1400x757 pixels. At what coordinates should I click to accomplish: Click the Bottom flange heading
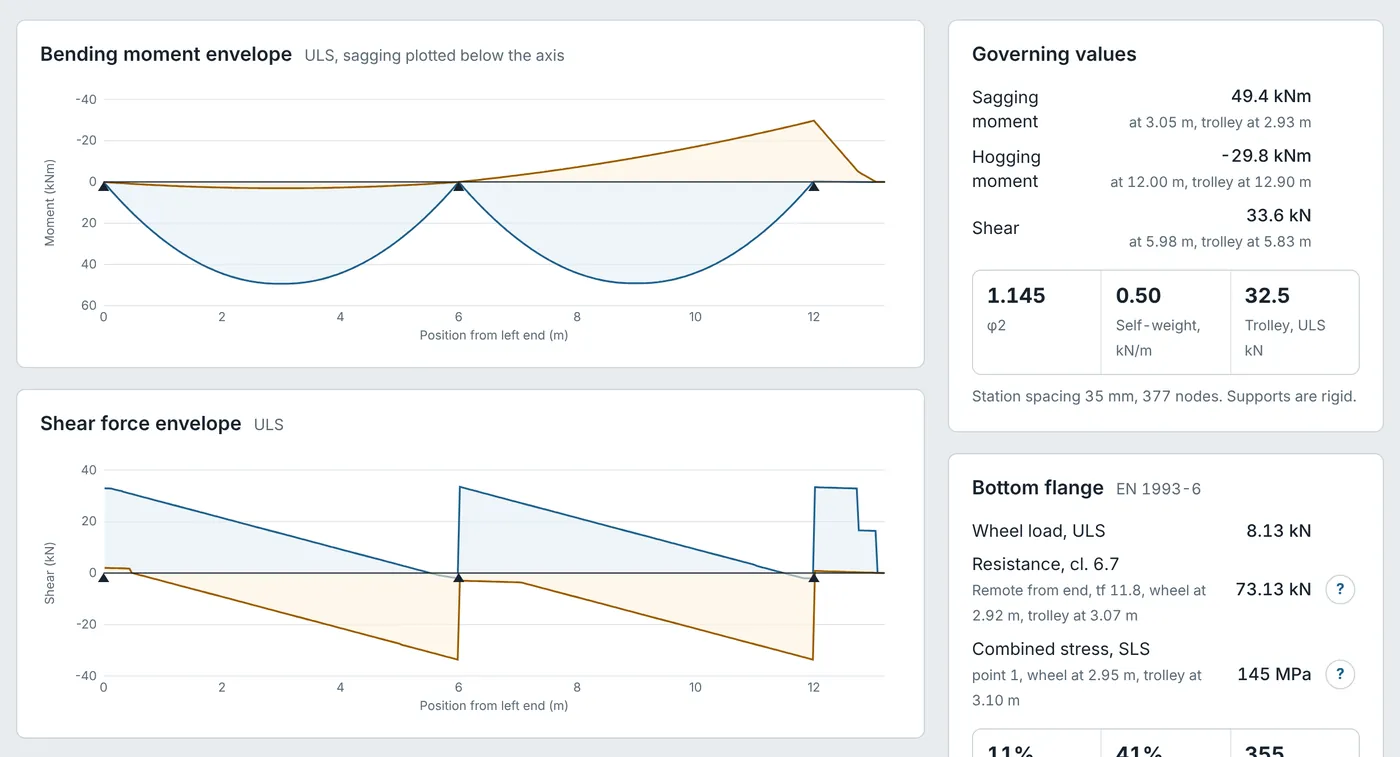pyautogui.click(x=1038, y=487)
